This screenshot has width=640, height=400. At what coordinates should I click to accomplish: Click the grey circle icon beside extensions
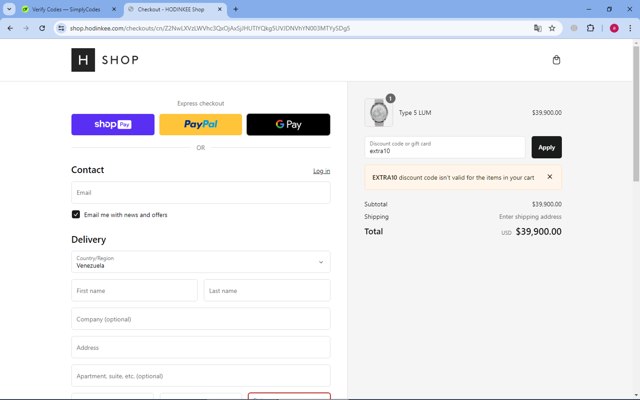(x=574, y=28)
